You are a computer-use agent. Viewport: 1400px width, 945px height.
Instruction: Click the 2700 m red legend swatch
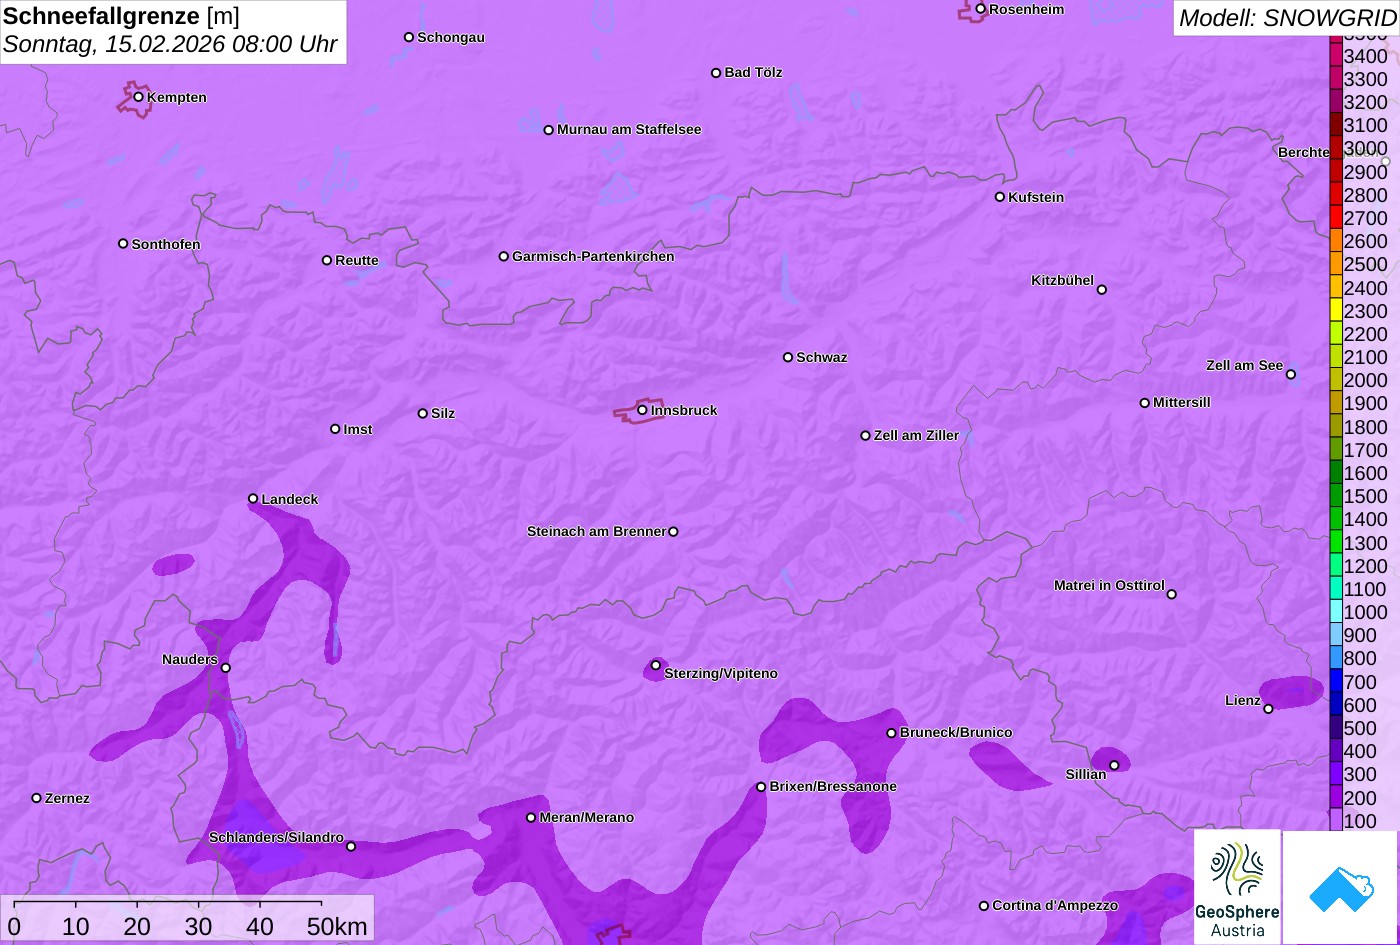1336,218
